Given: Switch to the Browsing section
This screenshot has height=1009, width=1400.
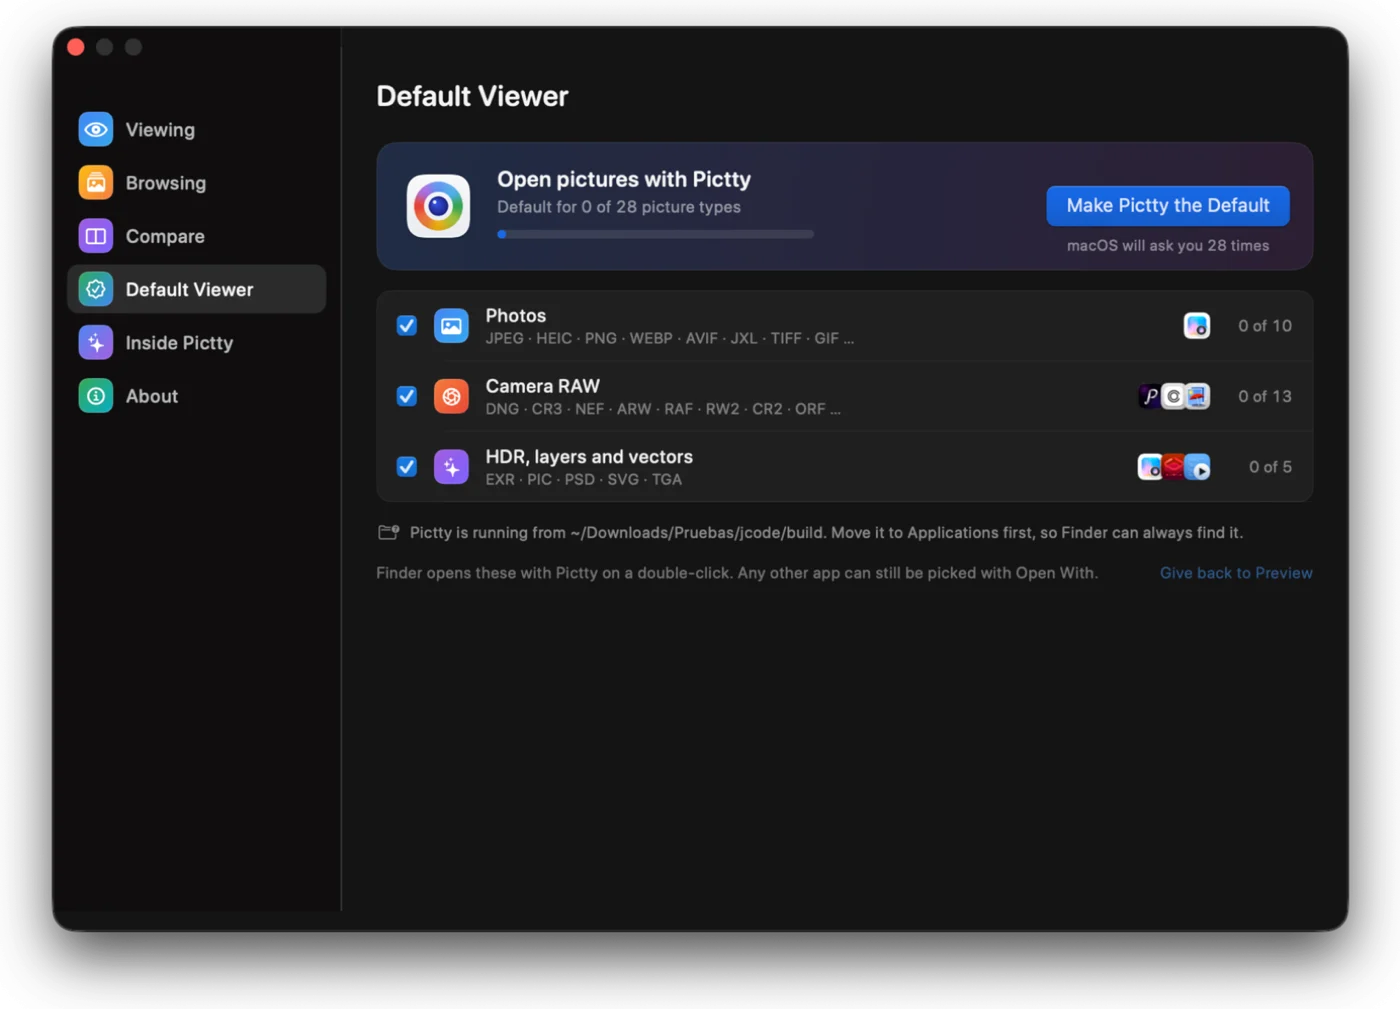Looking at the screenshot, I should [197, 182].
